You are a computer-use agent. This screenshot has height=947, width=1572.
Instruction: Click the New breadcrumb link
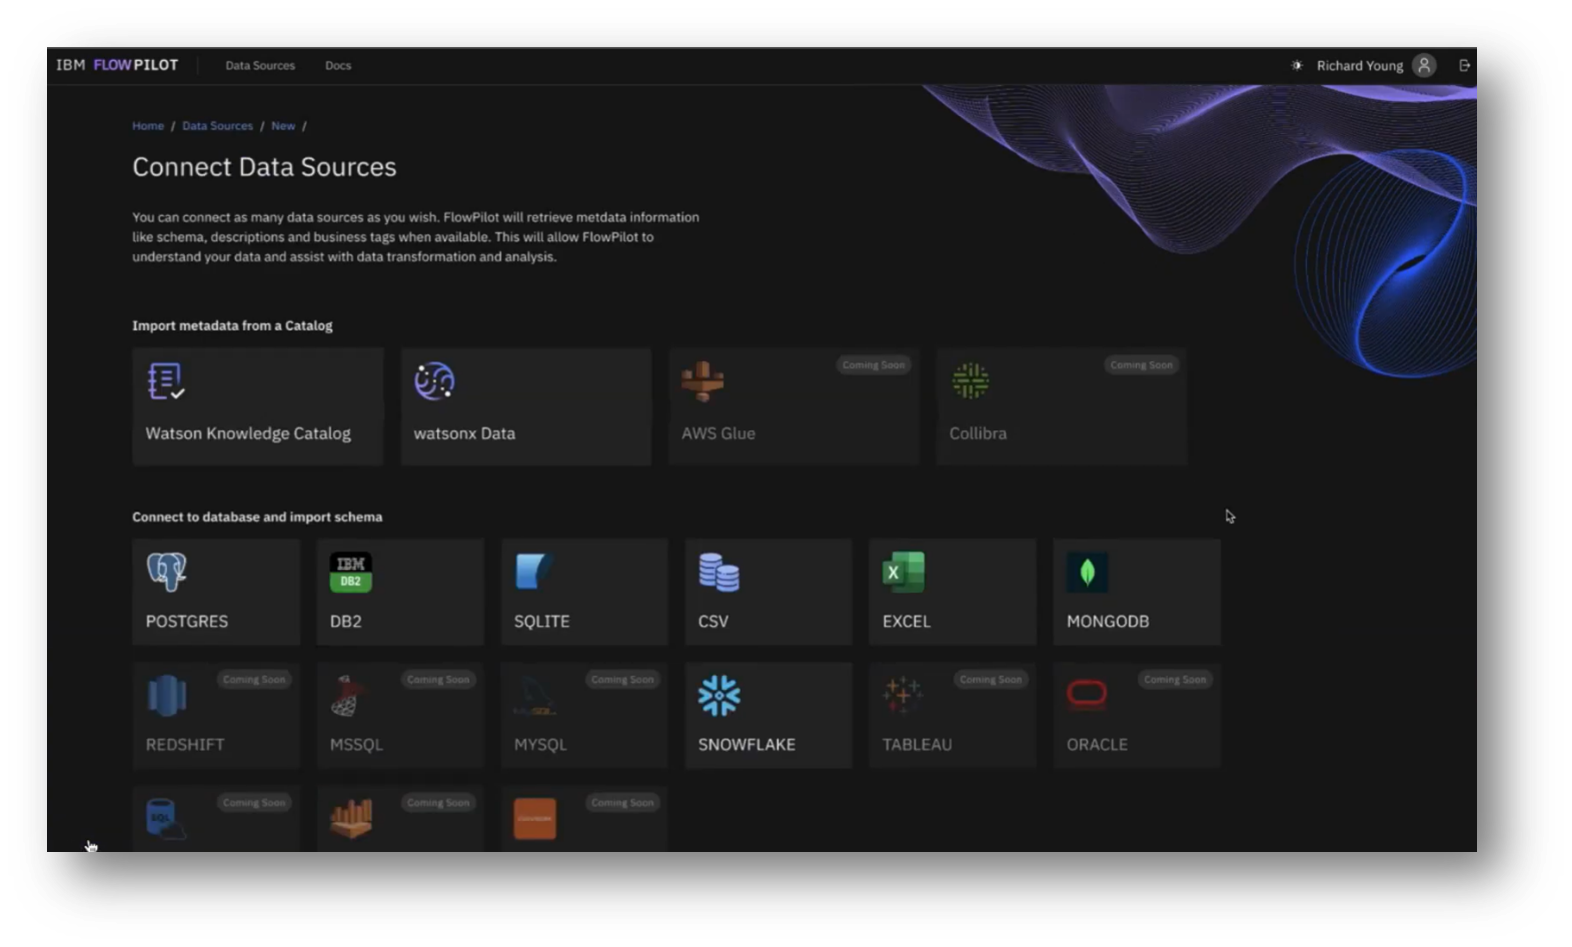[x=283, y=126]
